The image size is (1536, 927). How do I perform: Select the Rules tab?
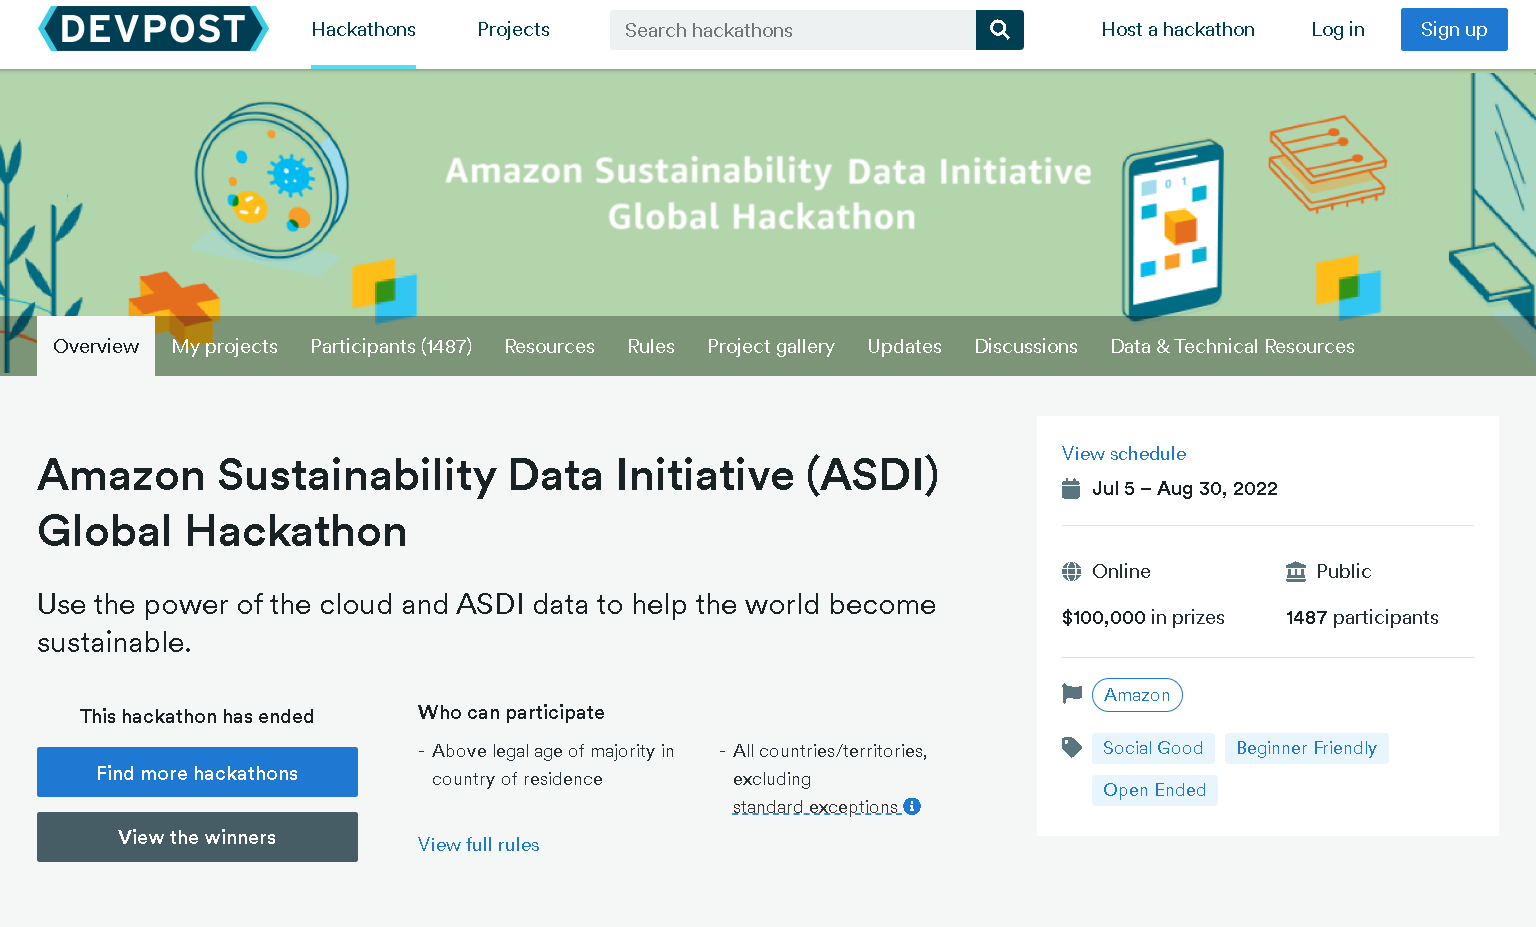(651, 346)
